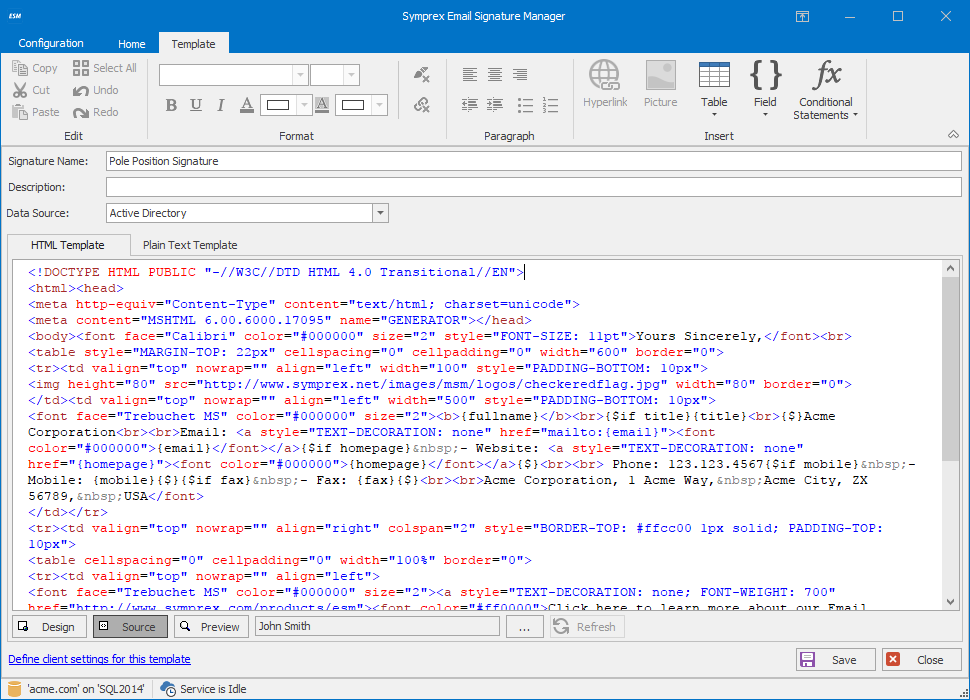970x700 pixels.
Task: Click the Save button
Action: 836,660
